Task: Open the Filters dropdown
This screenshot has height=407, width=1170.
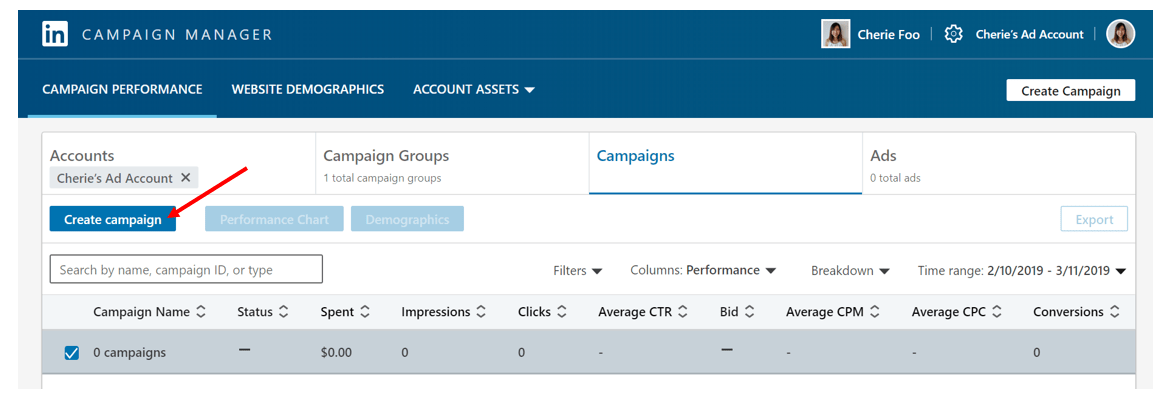Action: (578, 270)
